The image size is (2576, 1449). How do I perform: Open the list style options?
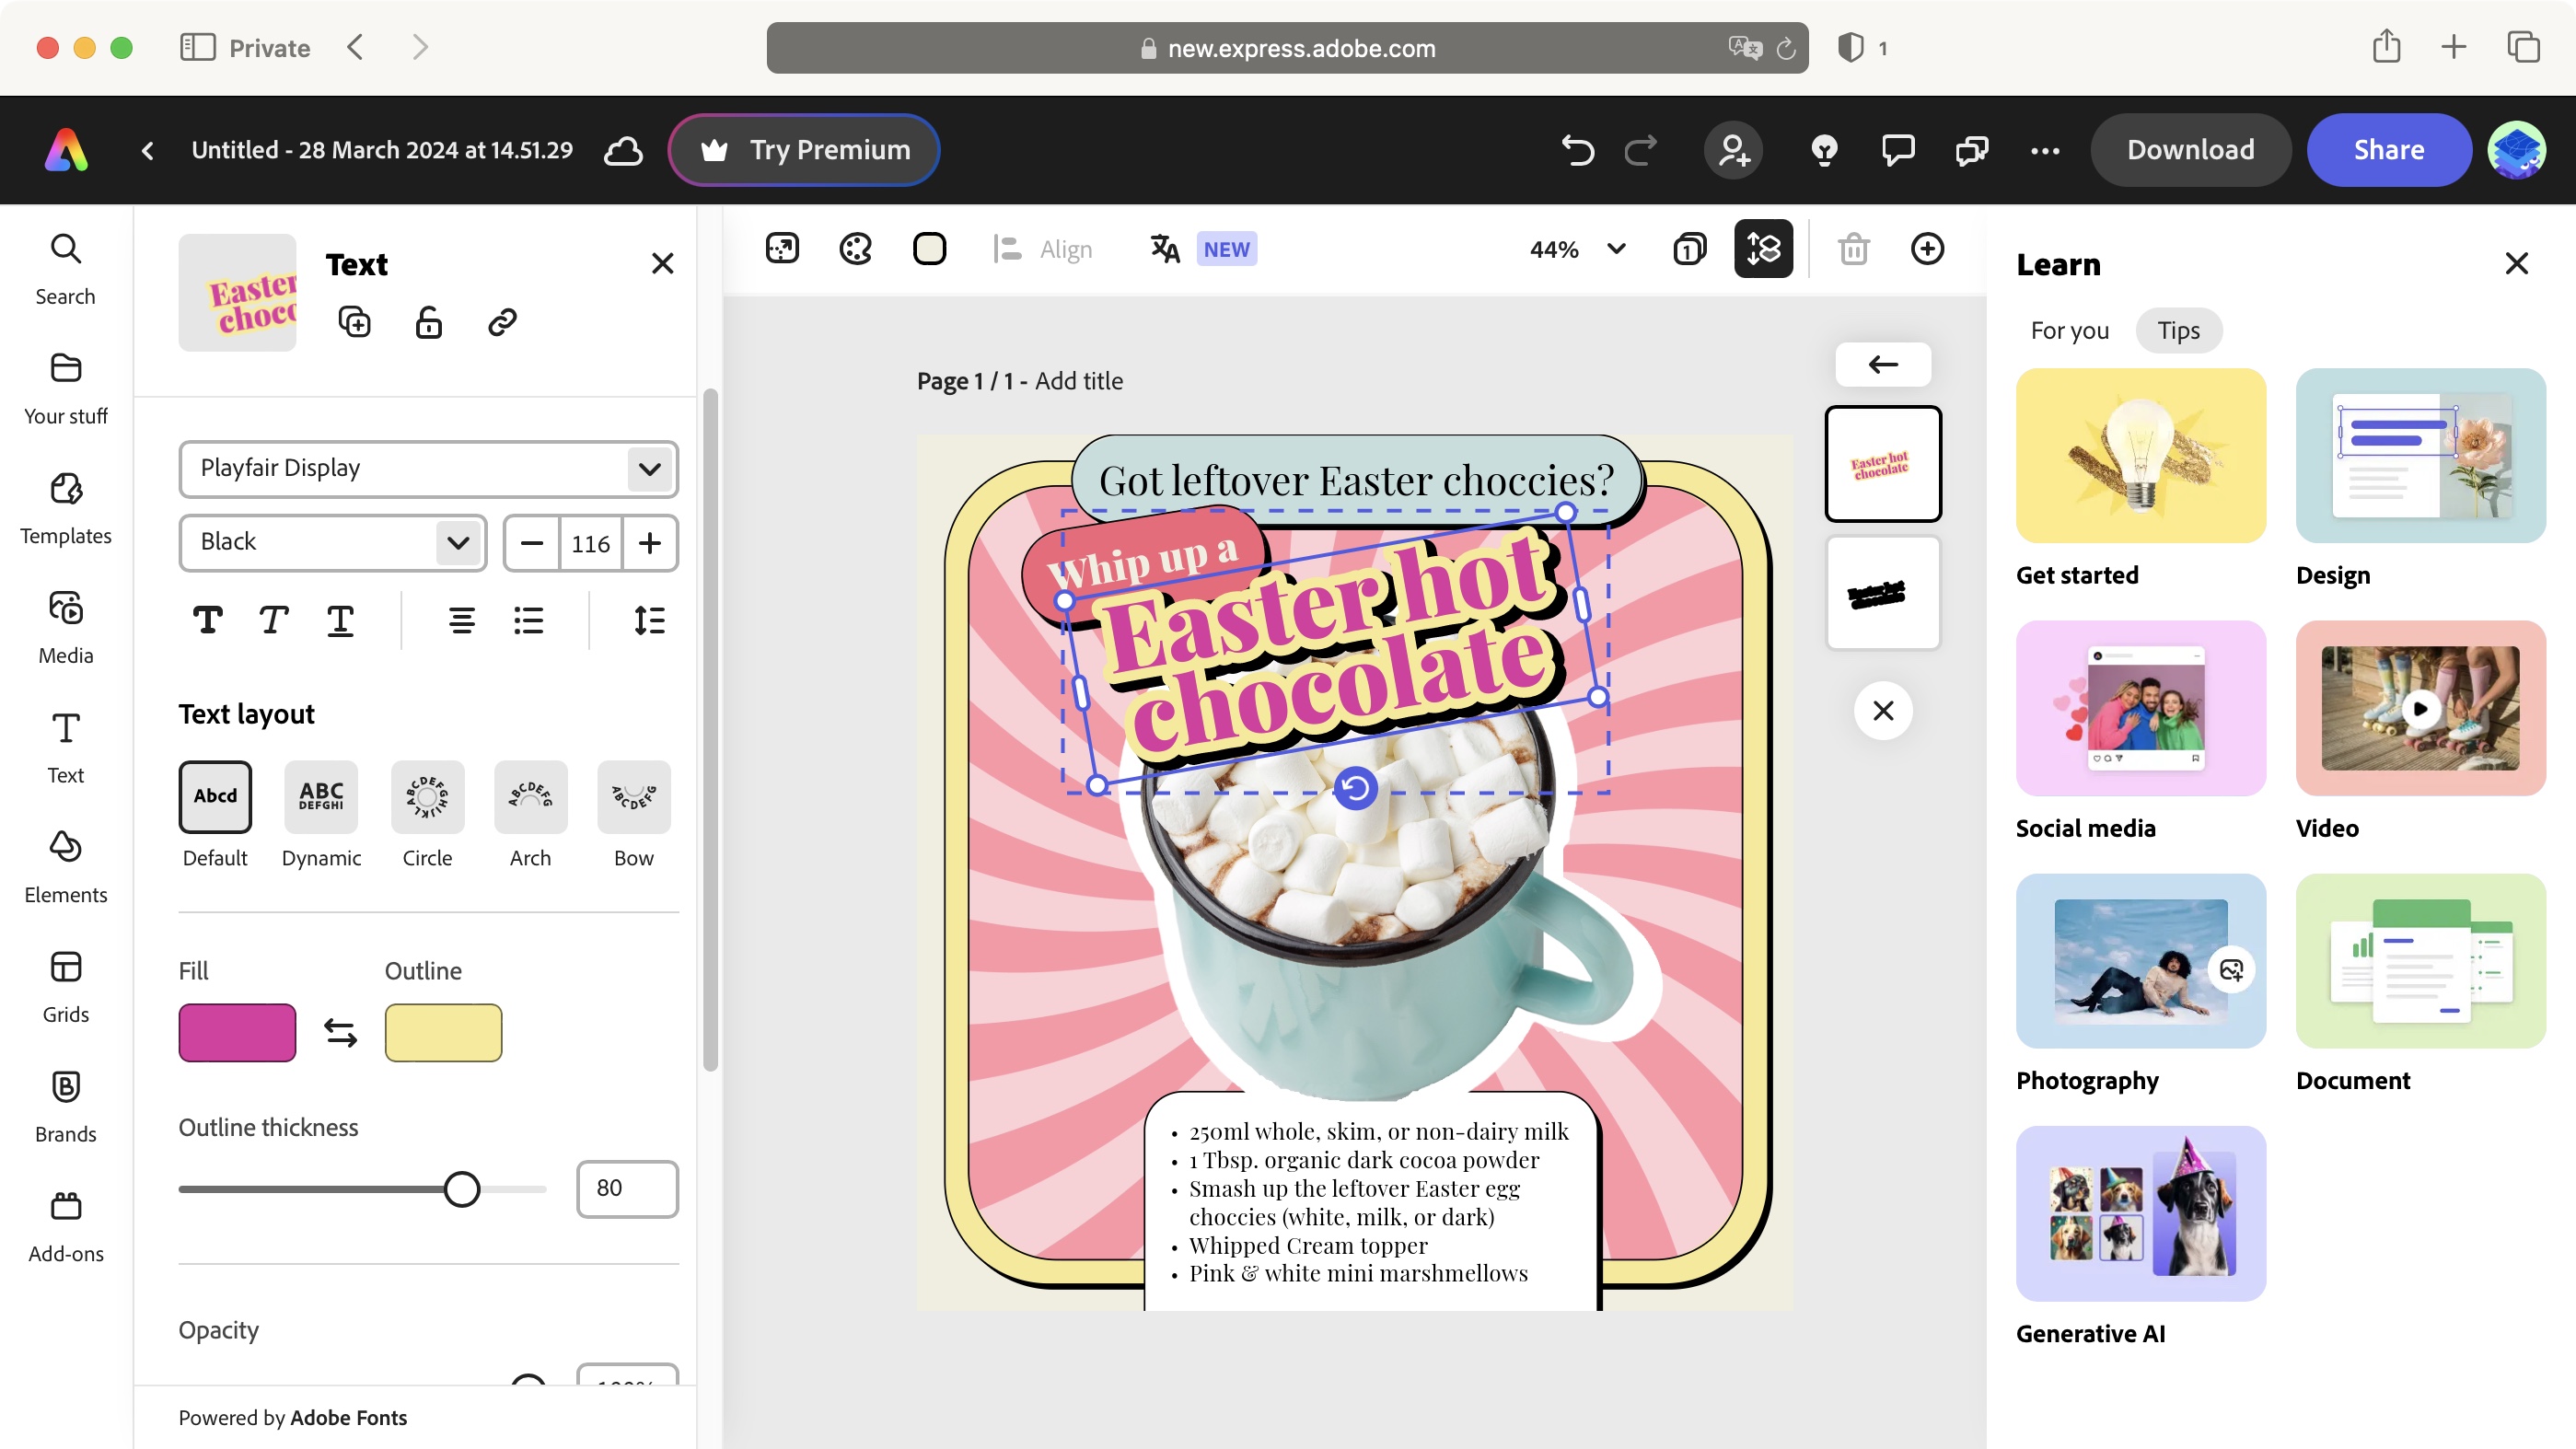coord(528,620)
